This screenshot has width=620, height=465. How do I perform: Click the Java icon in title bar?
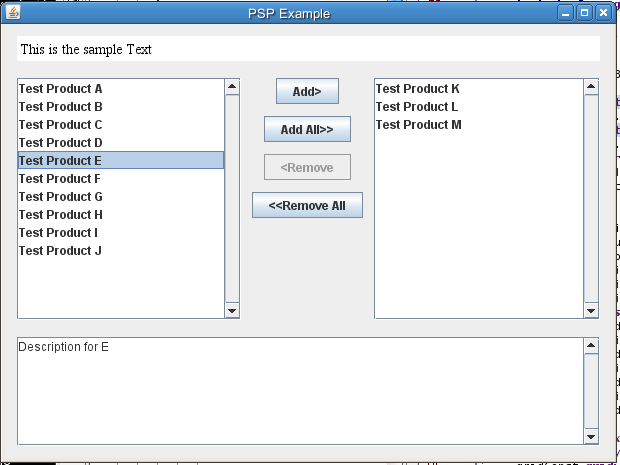pyautogui.click(x=13, y=13)
